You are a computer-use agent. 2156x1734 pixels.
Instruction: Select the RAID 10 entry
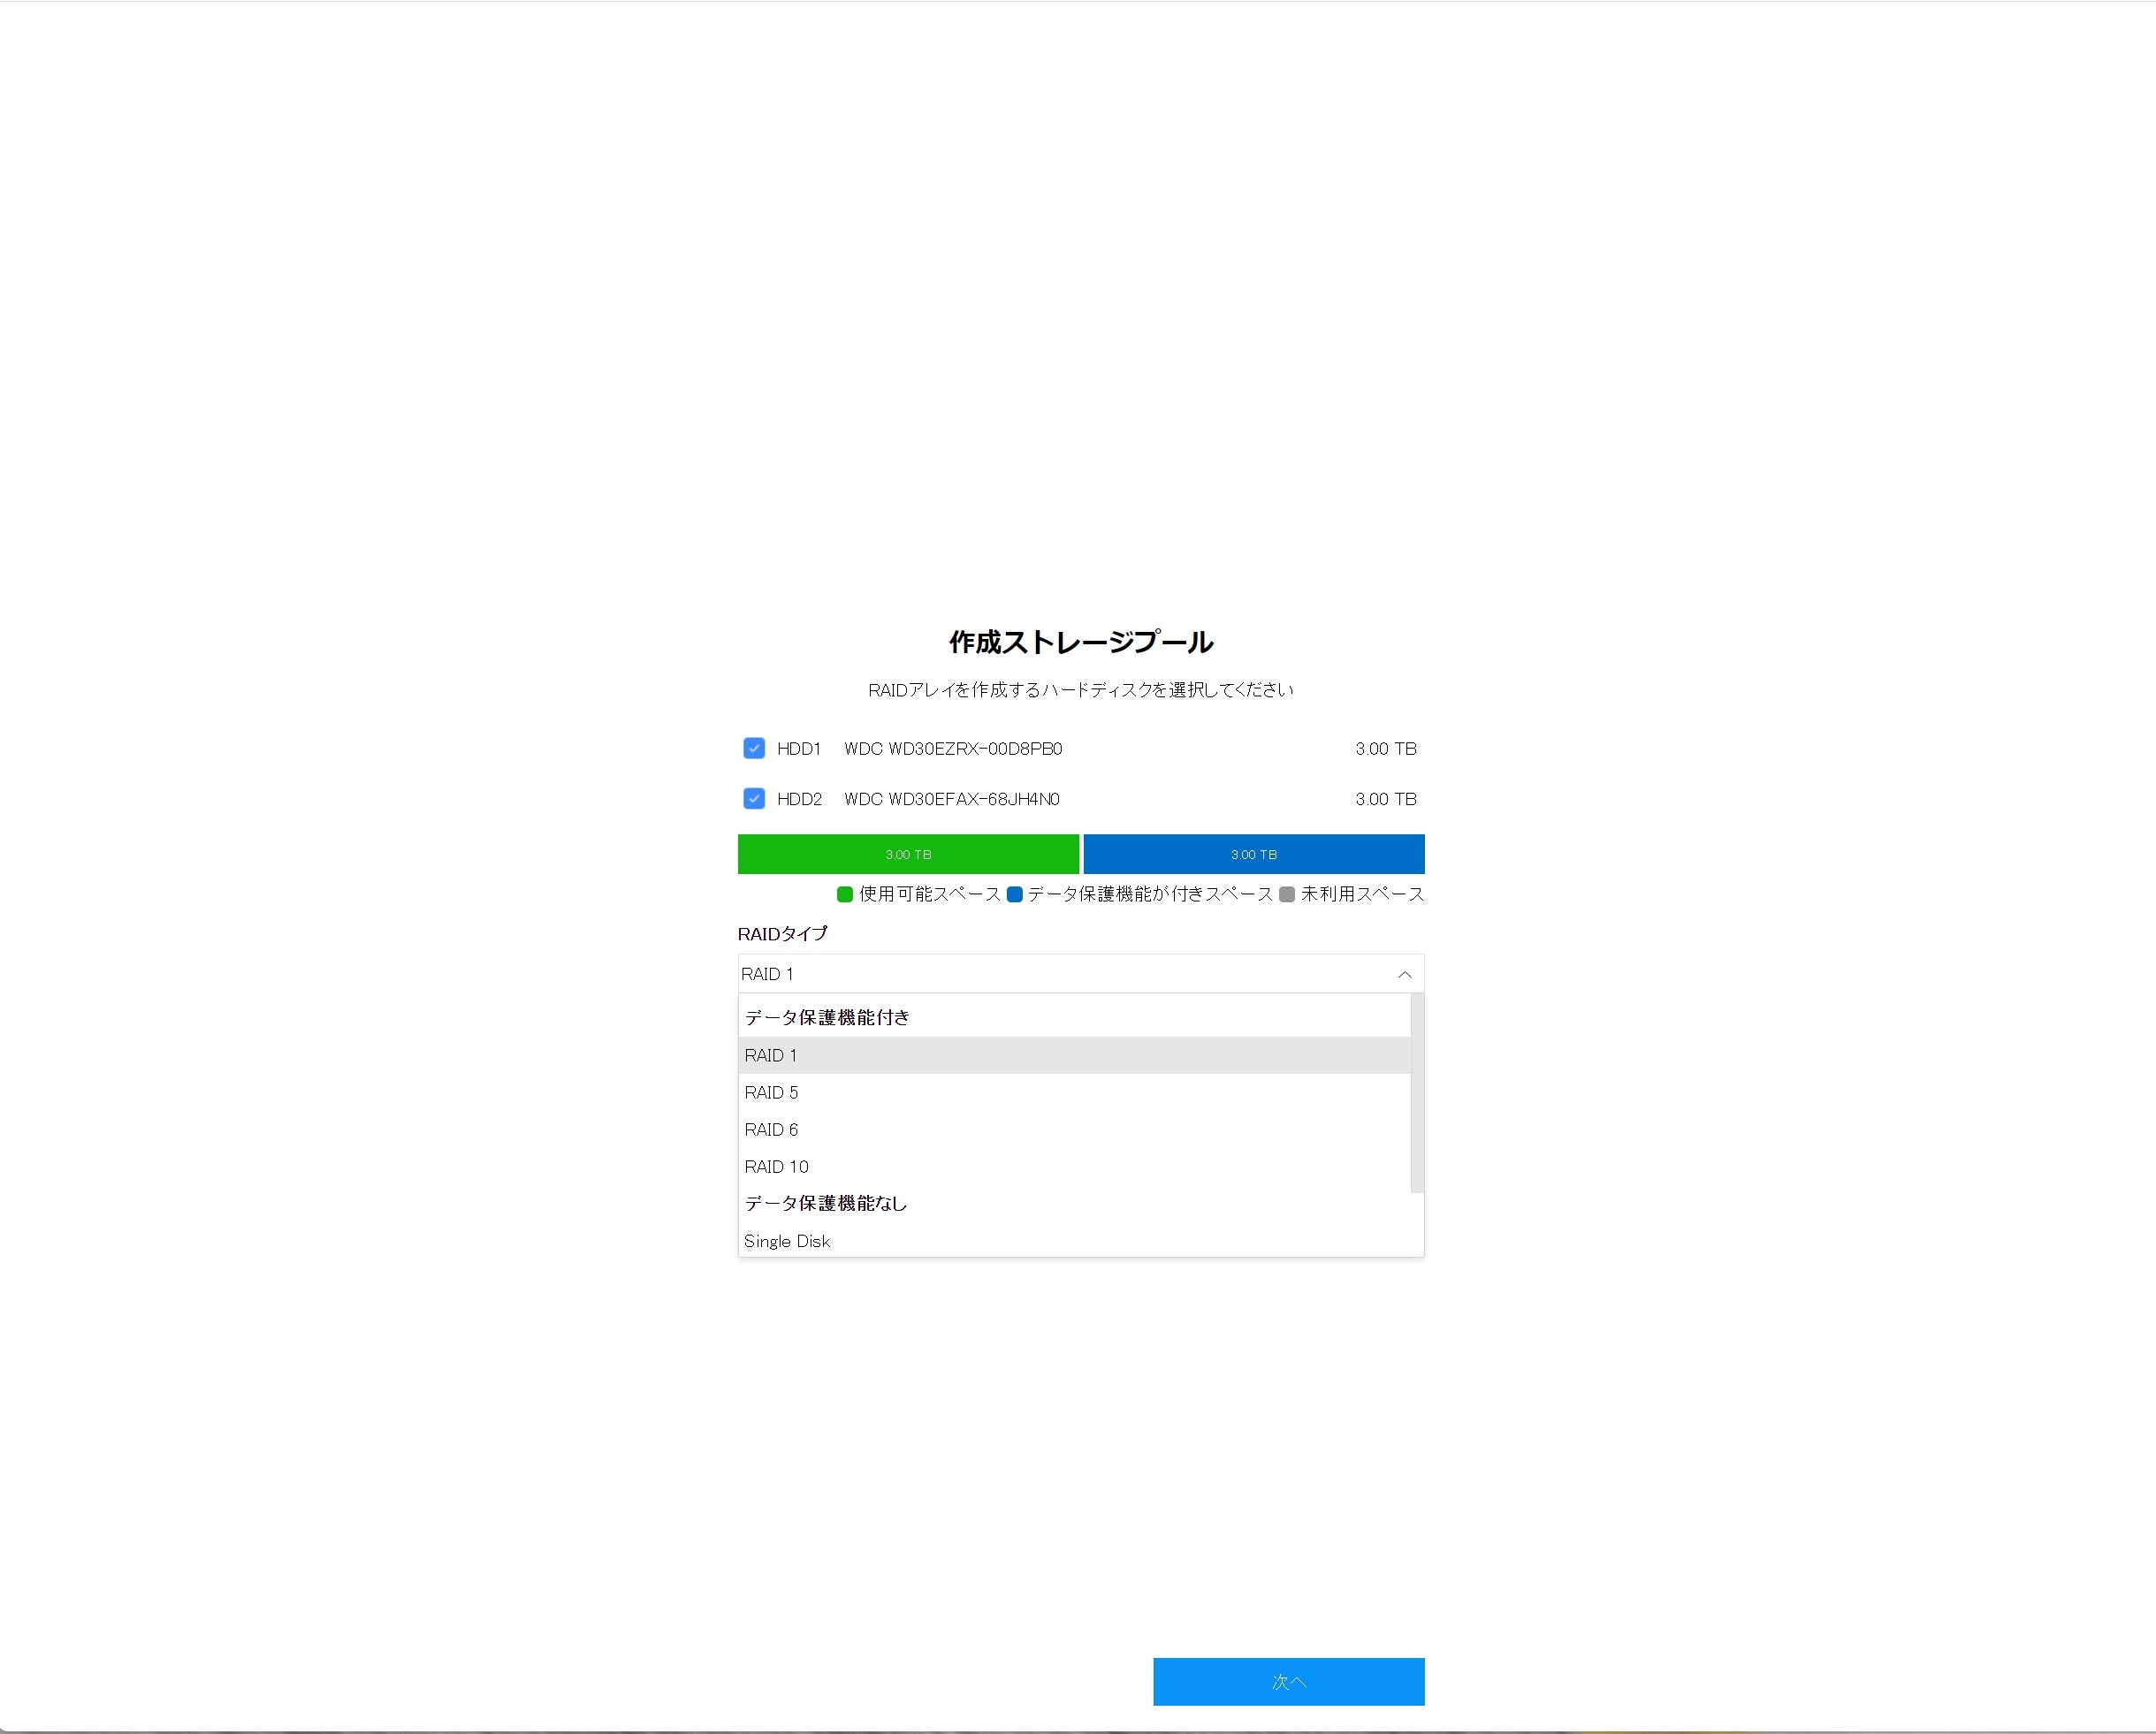(776, 1166)
